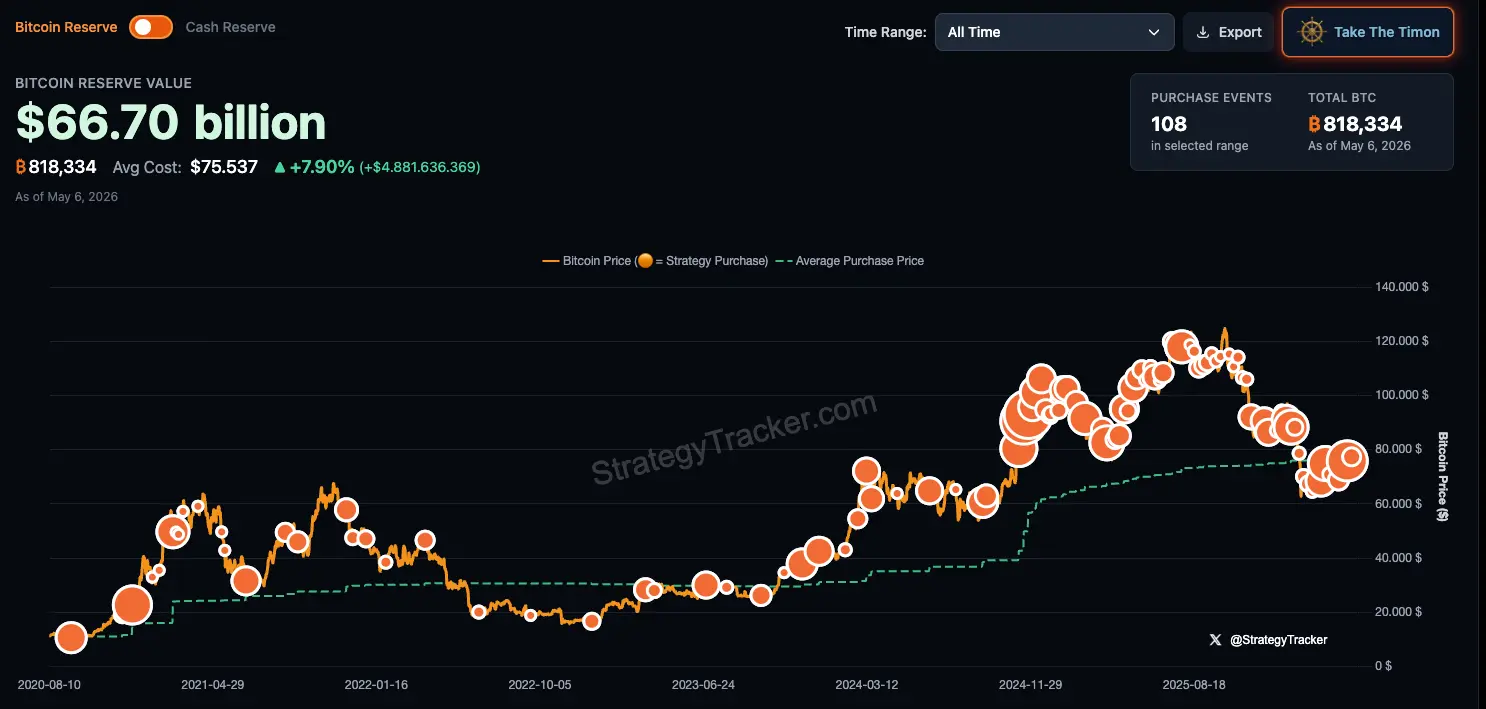This screenshot has width=1486, height=709.
Task: Click the orange circle icon in legend
Action: (x=645, y=261)
